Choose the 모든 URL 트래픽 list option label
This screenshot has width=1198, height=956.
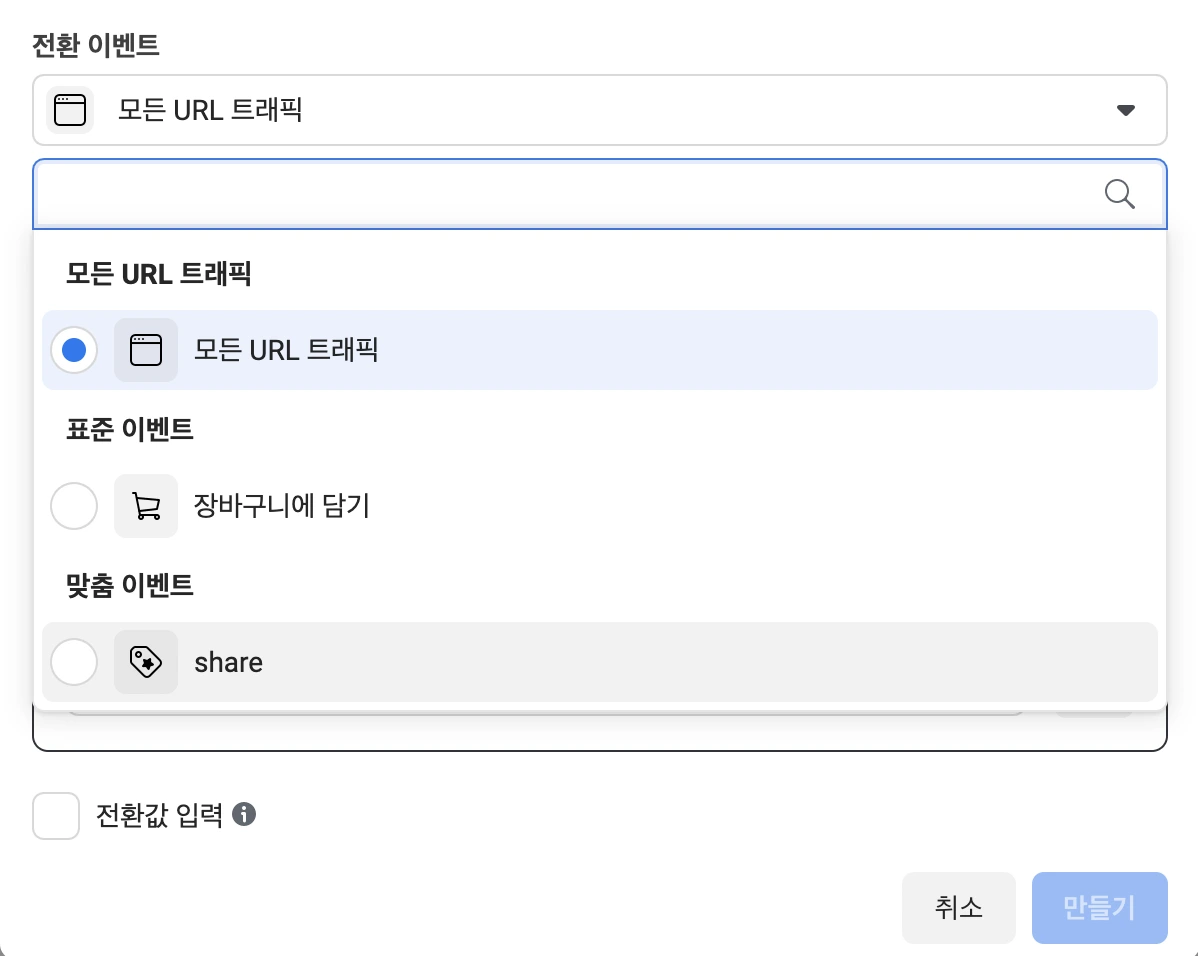coord(286,350)
